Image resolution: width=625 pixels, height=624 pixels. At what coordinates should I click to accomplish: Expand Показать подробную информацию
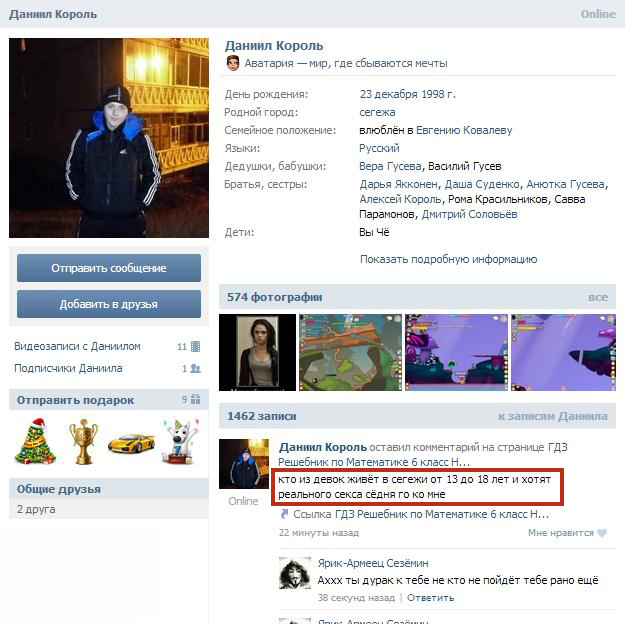click(x=448, y=259)
